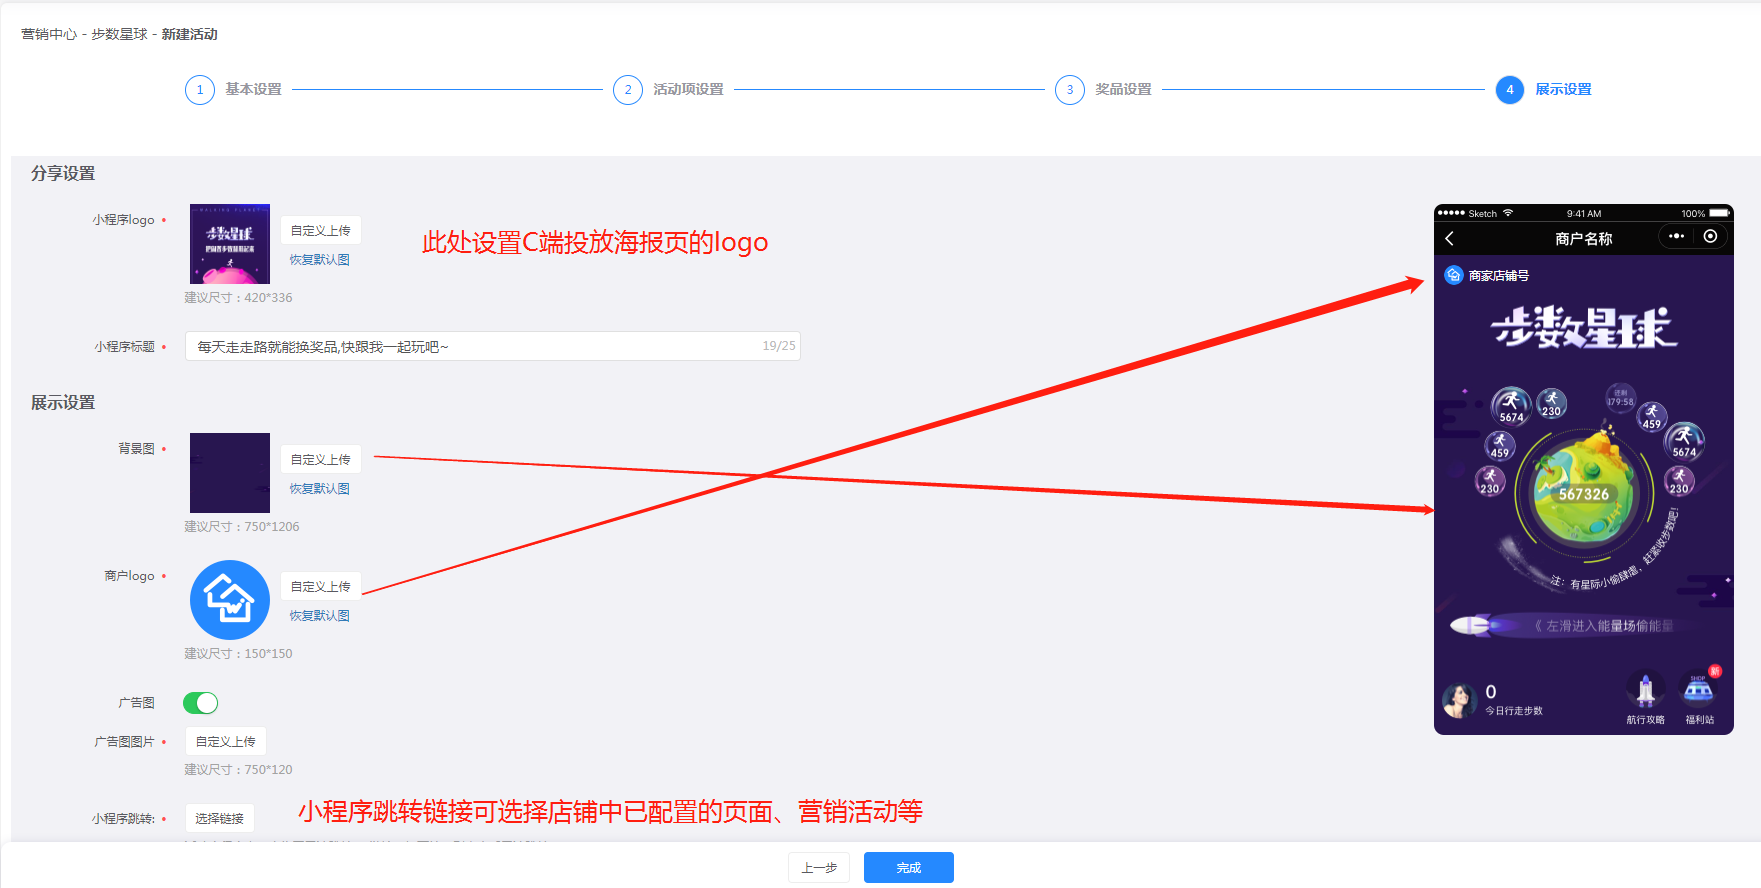This screenshot has width=1761, height=888.
Task: Click the back arrow in phone preview
Action: (1449, 238)
